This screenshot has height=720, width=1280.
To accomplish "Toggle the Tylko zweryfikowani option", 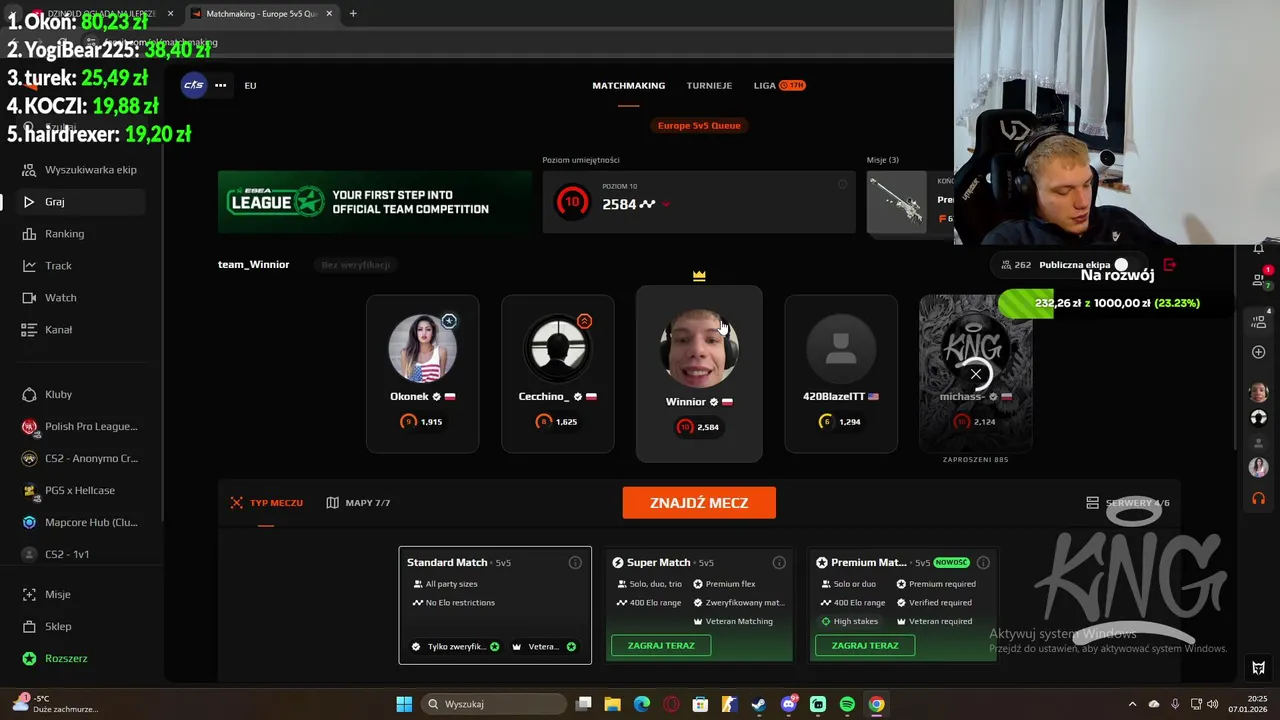I will (455, 647).
